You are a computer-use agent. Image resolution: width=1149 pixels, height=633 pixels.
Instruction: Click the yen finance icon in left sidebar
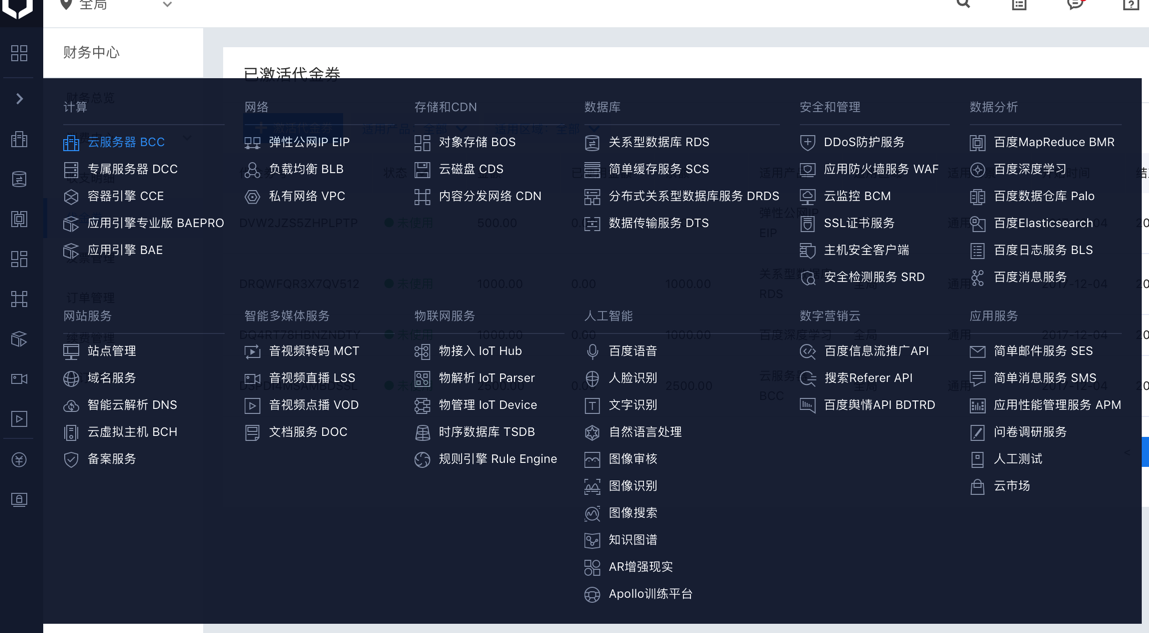pyautogui.click(x=19, y=459)
